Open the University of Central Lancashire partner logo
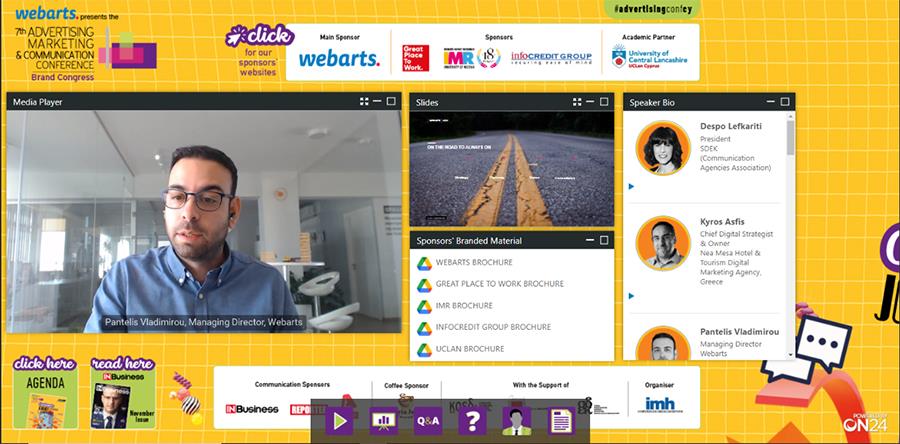The height and width of the screenshot is (444, 900). click(x=649, y=57)
